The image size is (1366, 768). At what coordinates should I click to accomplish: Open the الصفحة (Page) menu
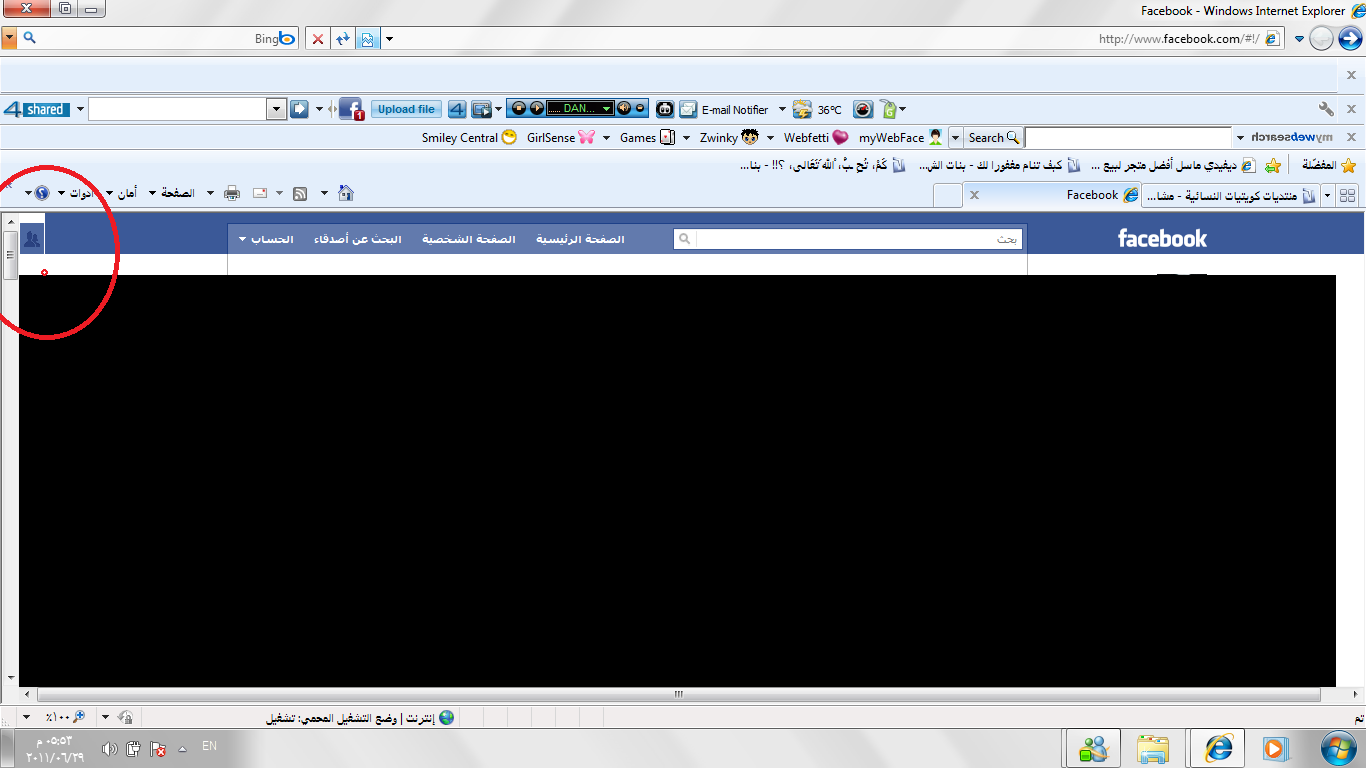[x=172, y=193]
